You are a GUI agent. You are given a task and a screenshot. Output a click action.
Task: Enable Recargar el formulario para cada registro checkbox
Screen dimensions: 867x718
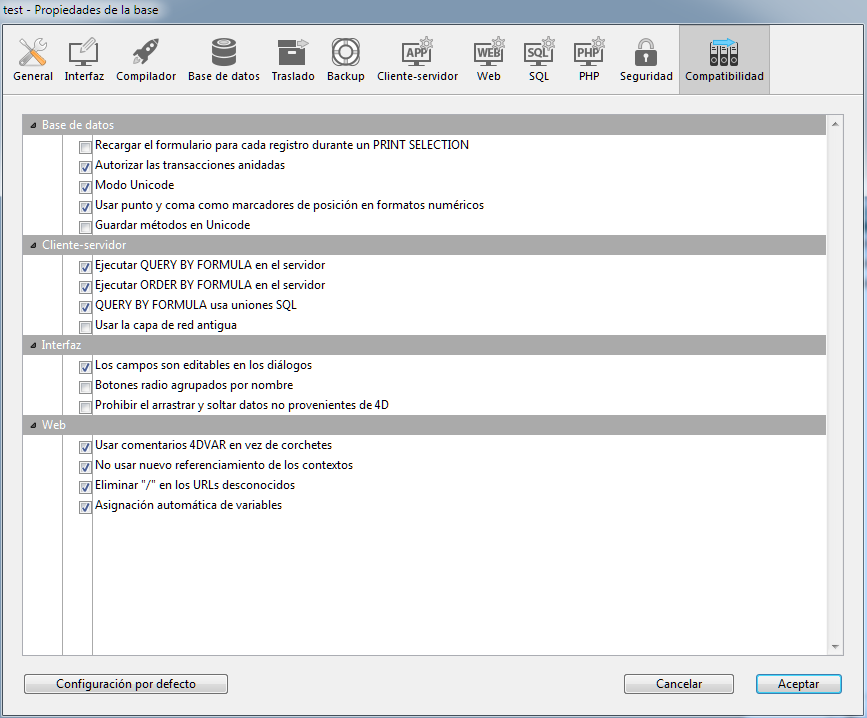[x=85, y=147]
